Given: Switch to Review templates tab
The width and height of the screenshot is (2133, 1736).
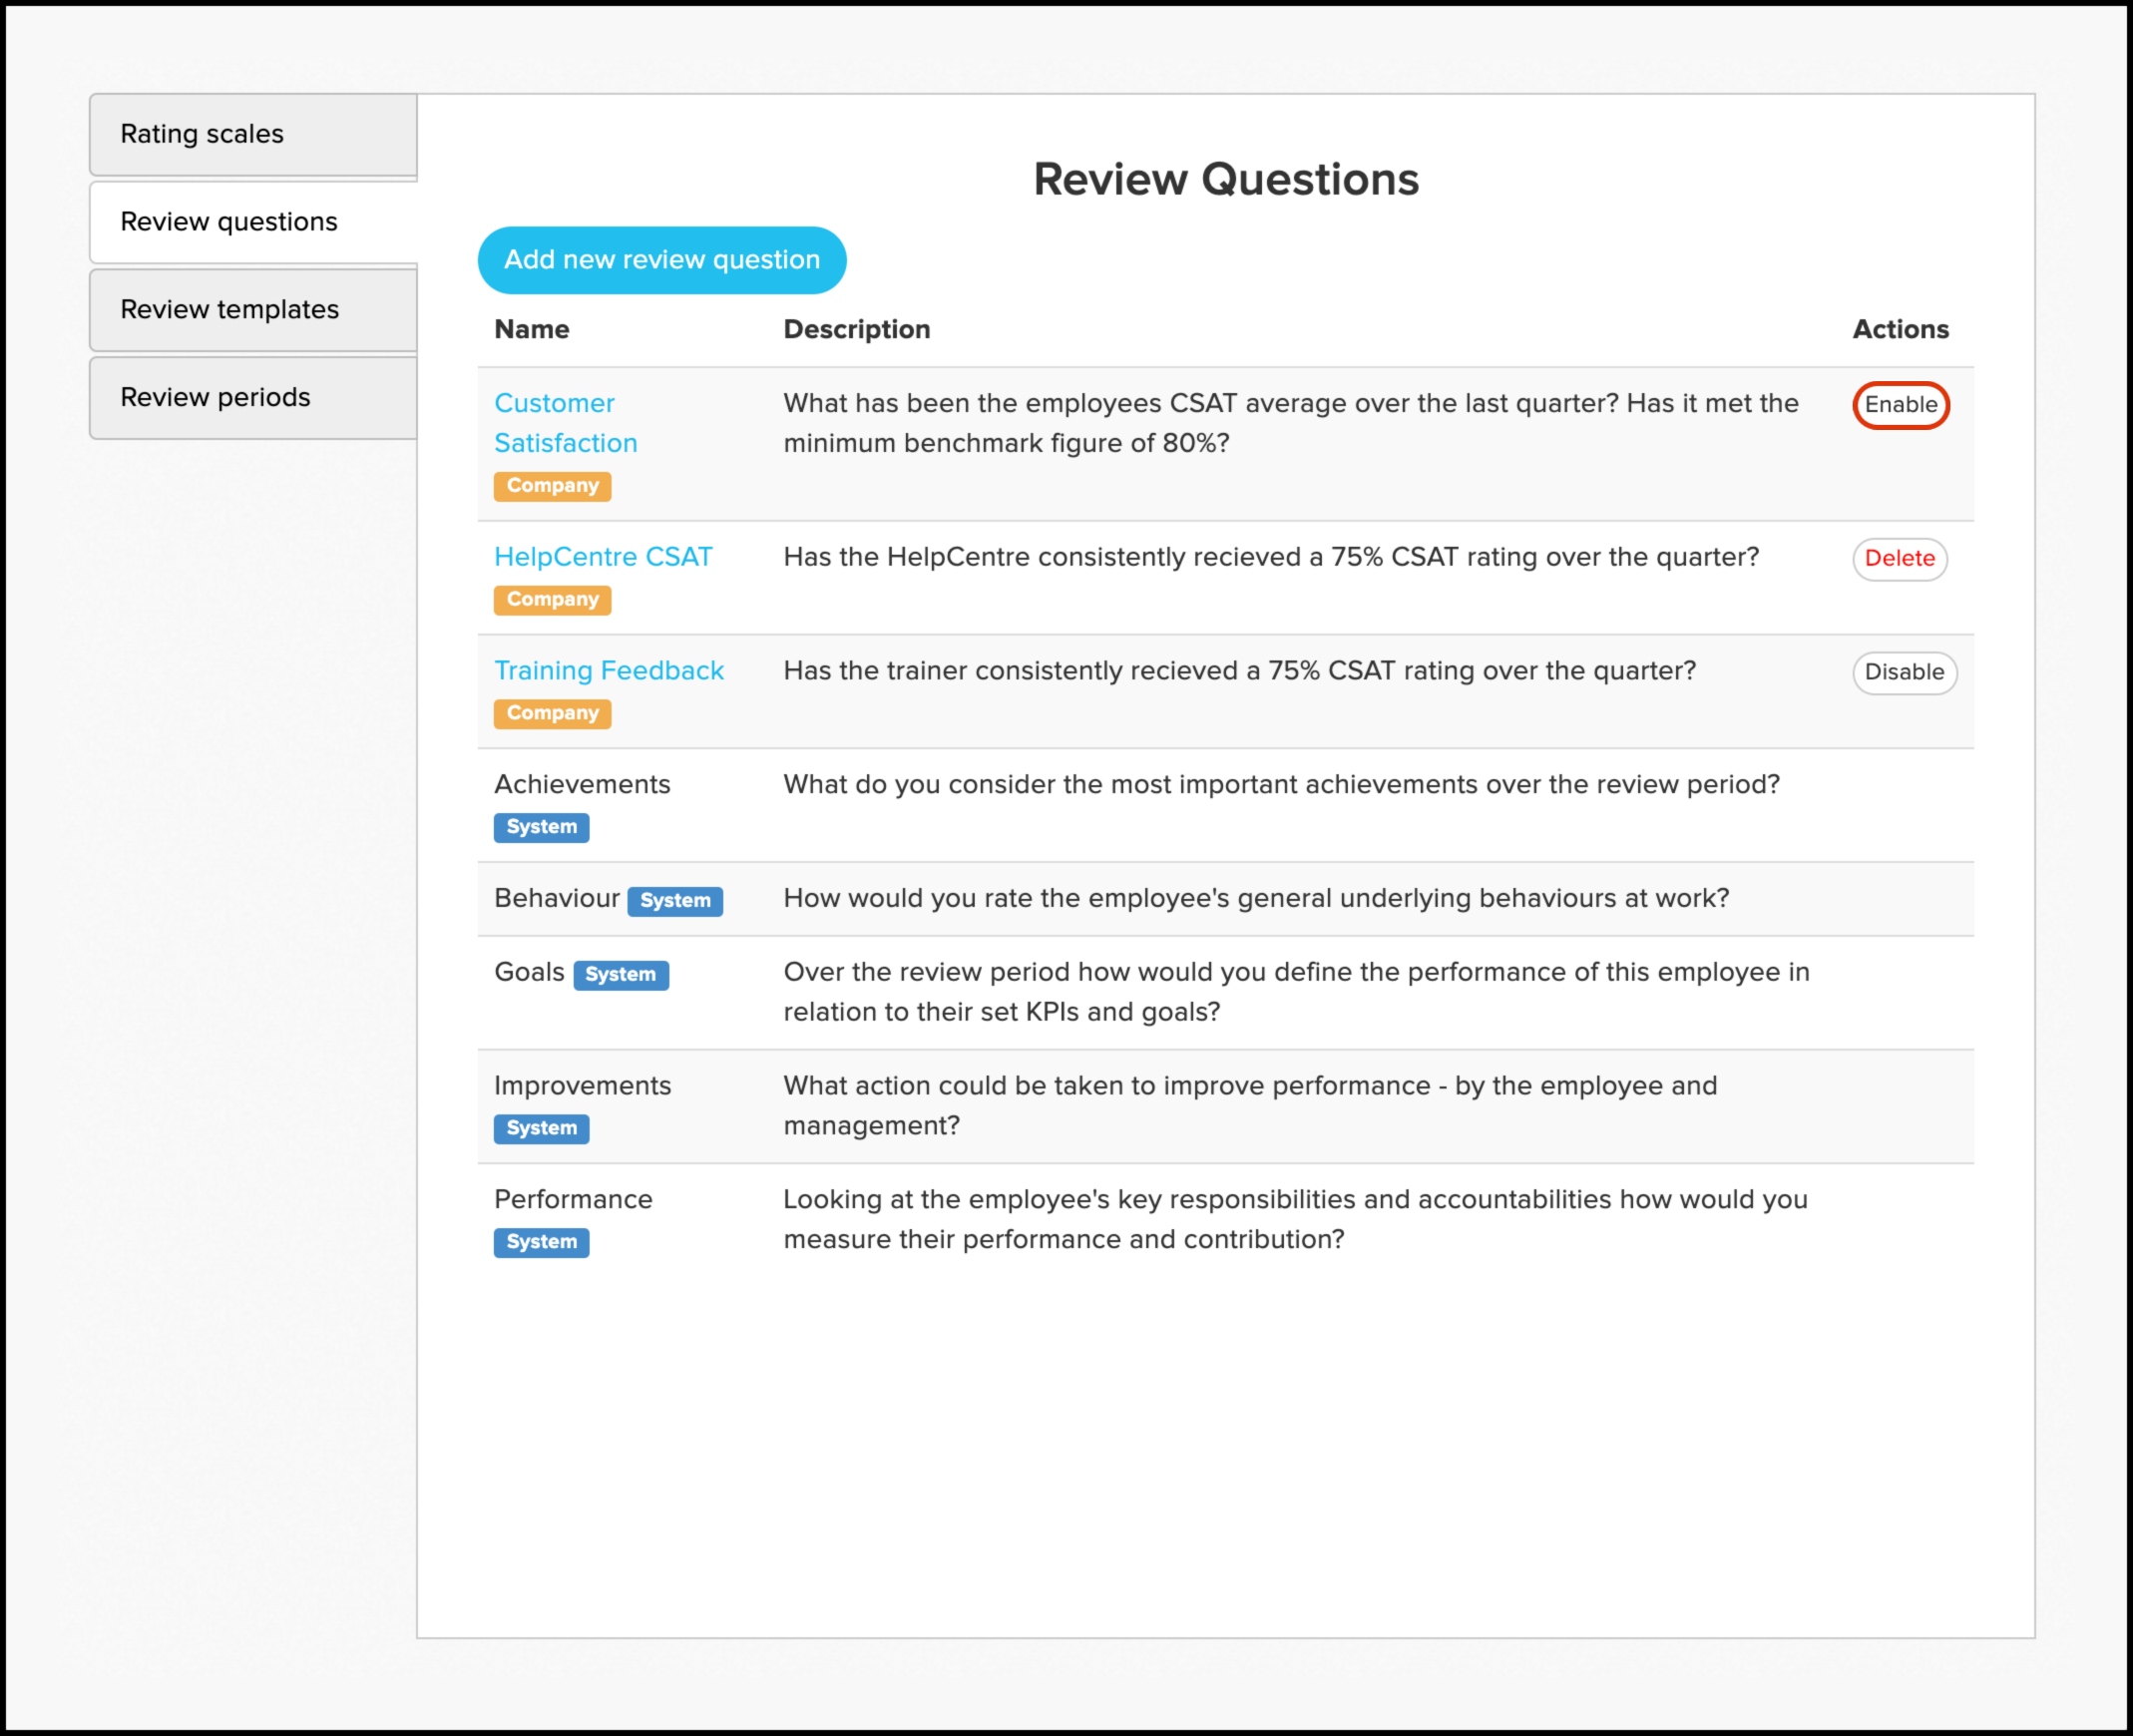Looking at the screenshot, I should click(252, 310).
